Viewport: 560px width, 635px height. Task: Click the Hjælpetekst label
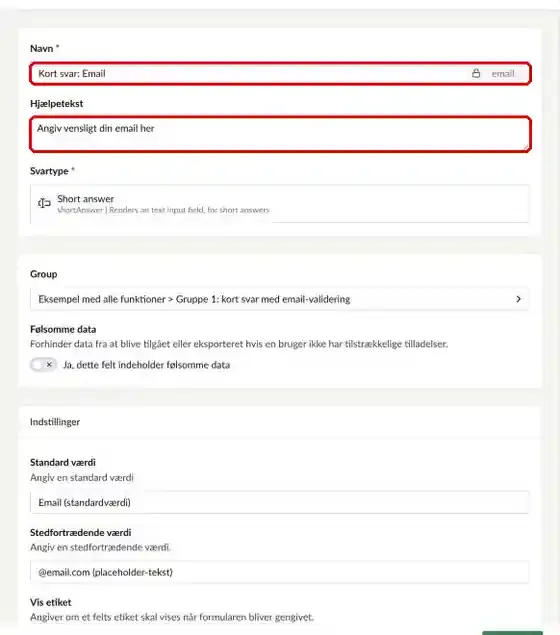point(57,104)
